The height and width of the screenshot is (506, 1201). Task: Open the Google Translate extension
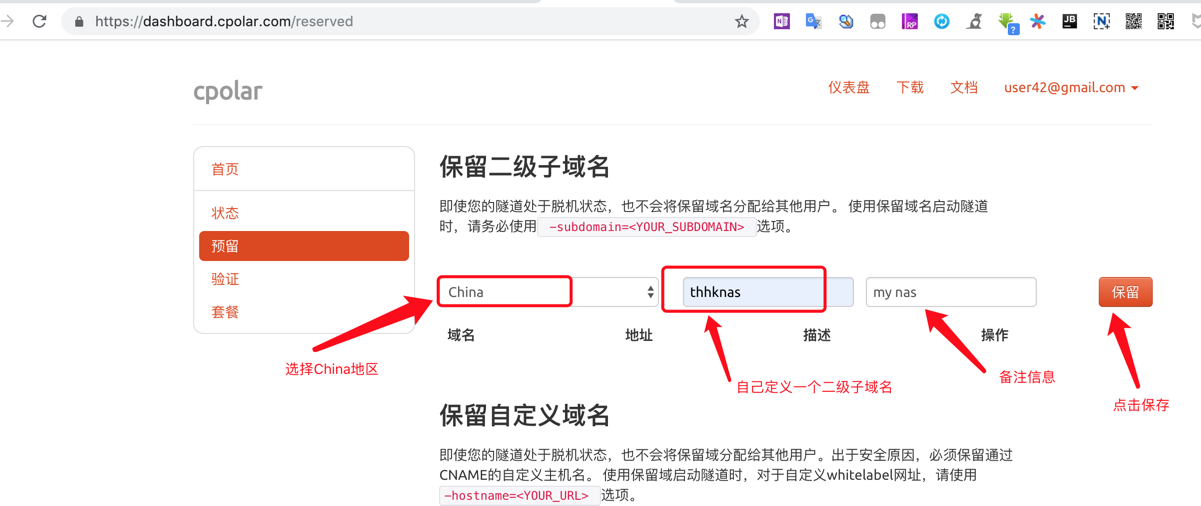814,21
